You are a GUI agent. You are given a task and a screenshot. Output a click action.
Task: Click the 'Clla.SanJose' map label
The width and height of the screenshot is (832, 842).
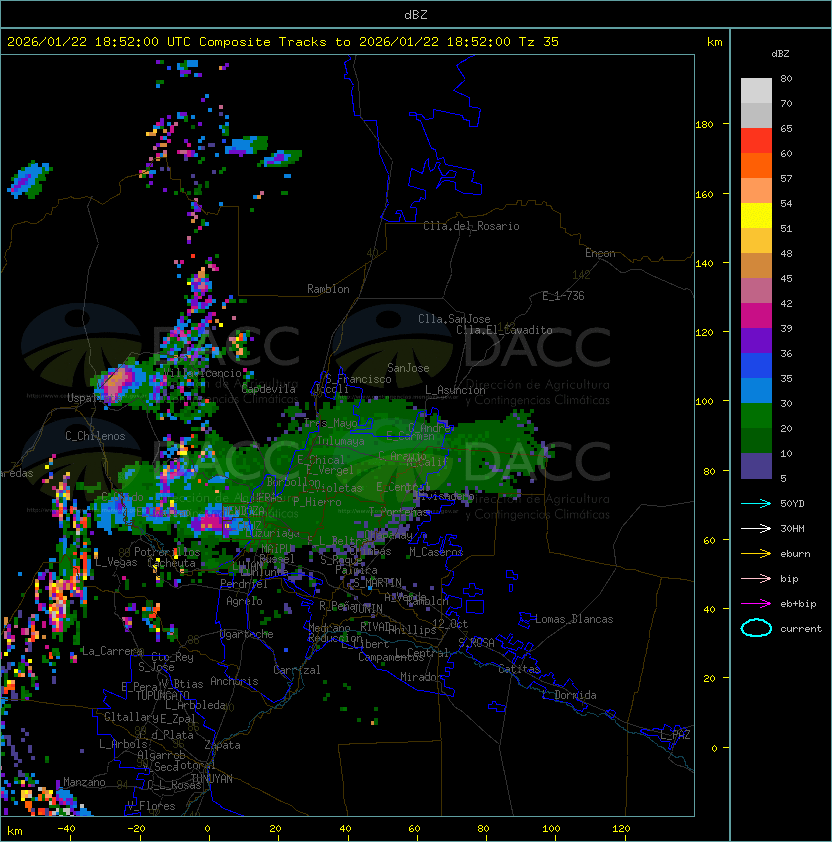point(454,319)
